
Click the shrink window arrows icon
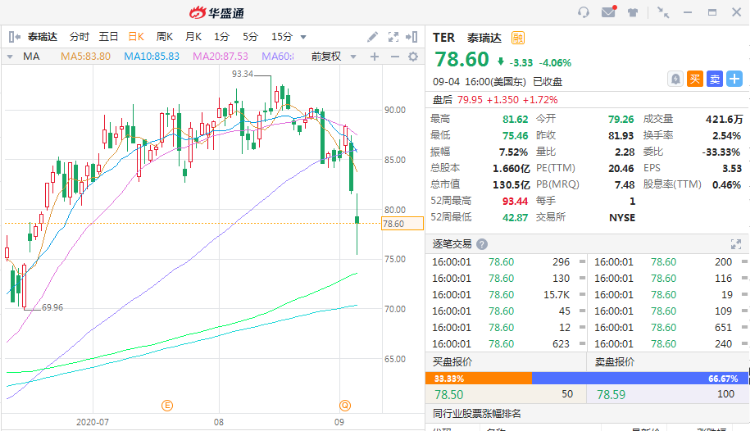click(662, 12)
